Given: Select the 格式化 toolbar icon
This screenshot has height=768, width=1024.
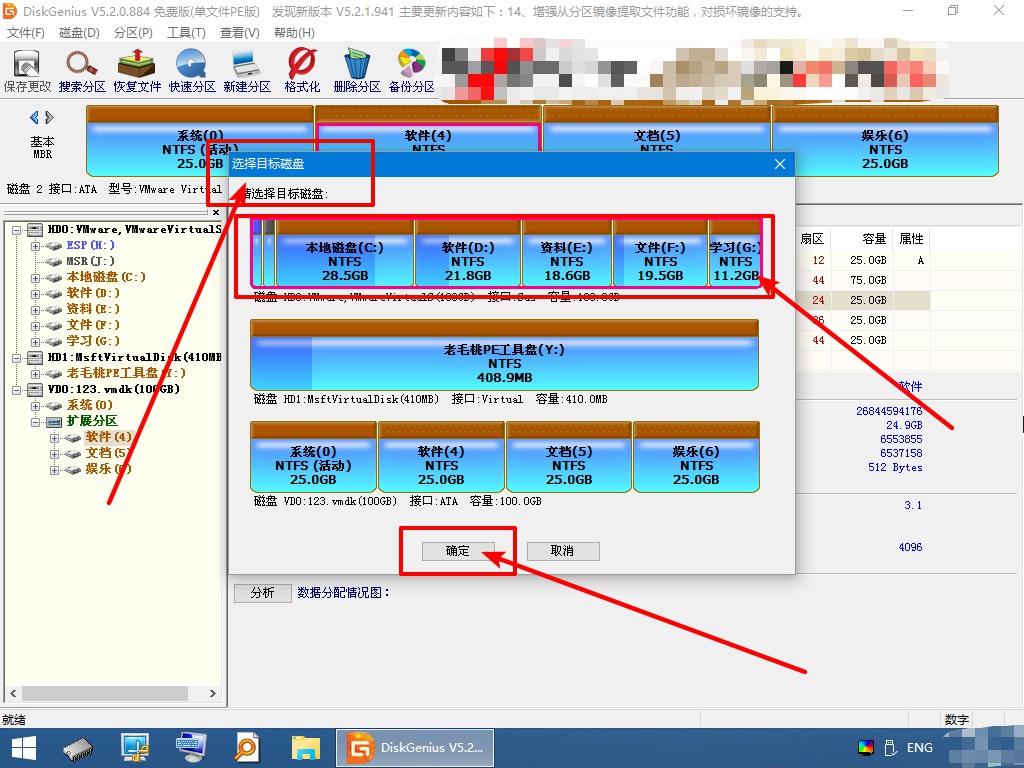Looking at the screenshot, I should click(x=302, y=71).
